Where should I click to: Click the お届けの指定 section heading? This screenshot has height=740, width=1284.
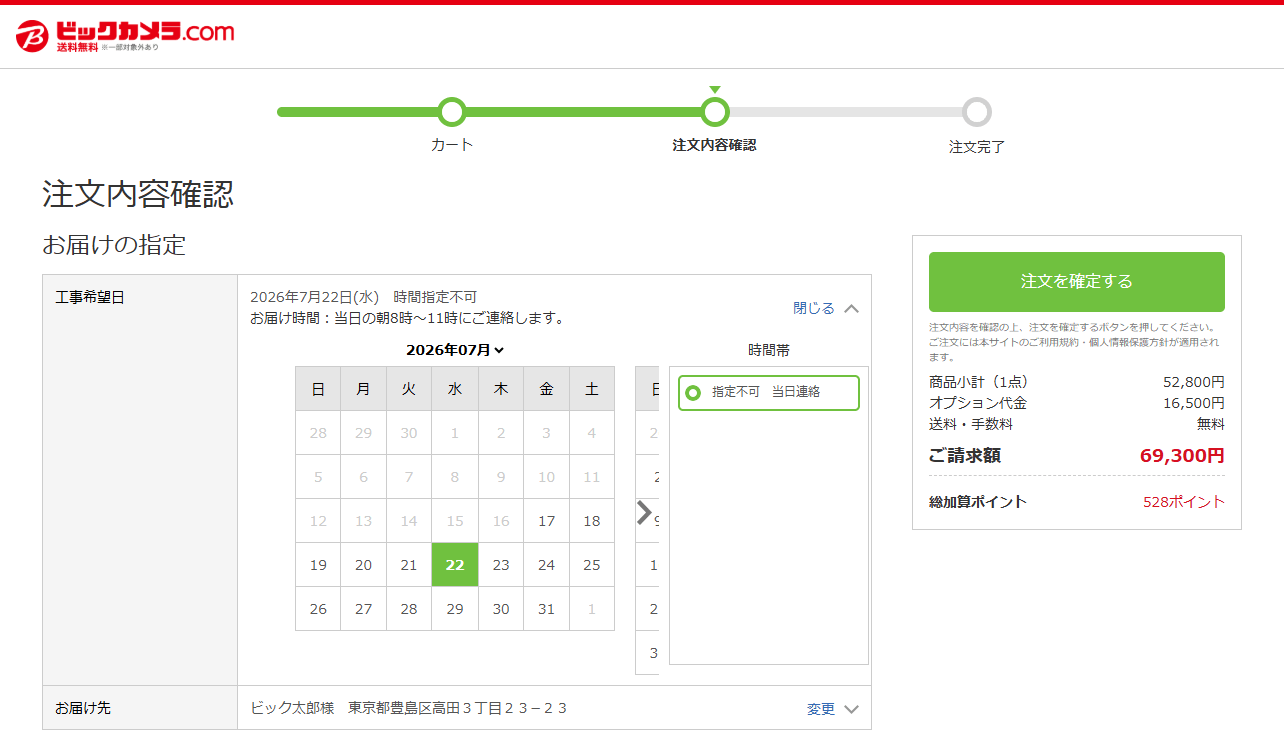click(114, 245)
